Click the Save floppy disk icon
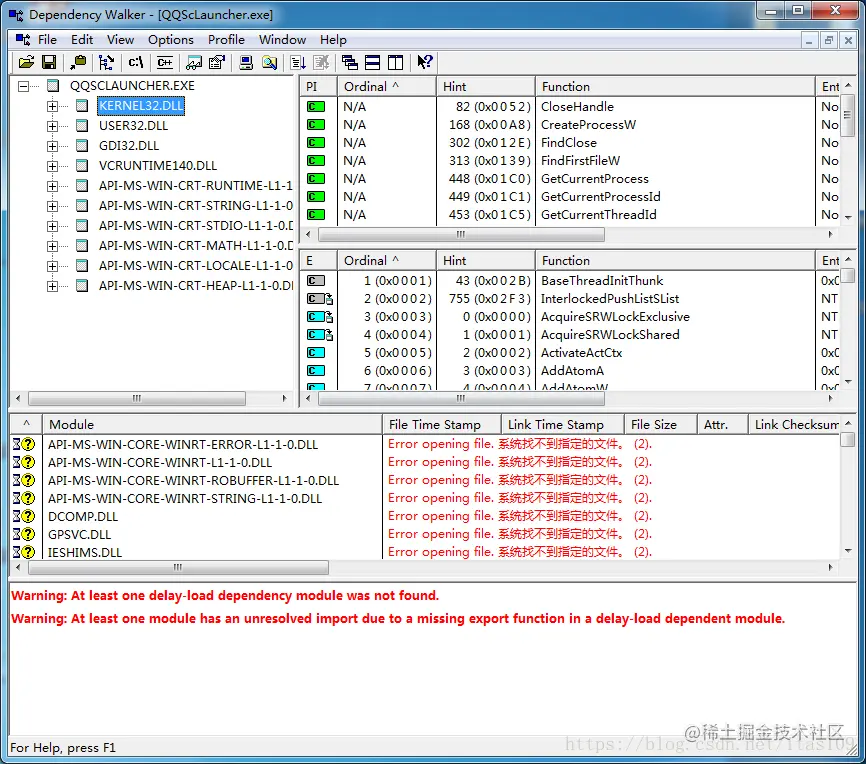The height and width of the screenshot is (764, 866). tap(49, 62)
